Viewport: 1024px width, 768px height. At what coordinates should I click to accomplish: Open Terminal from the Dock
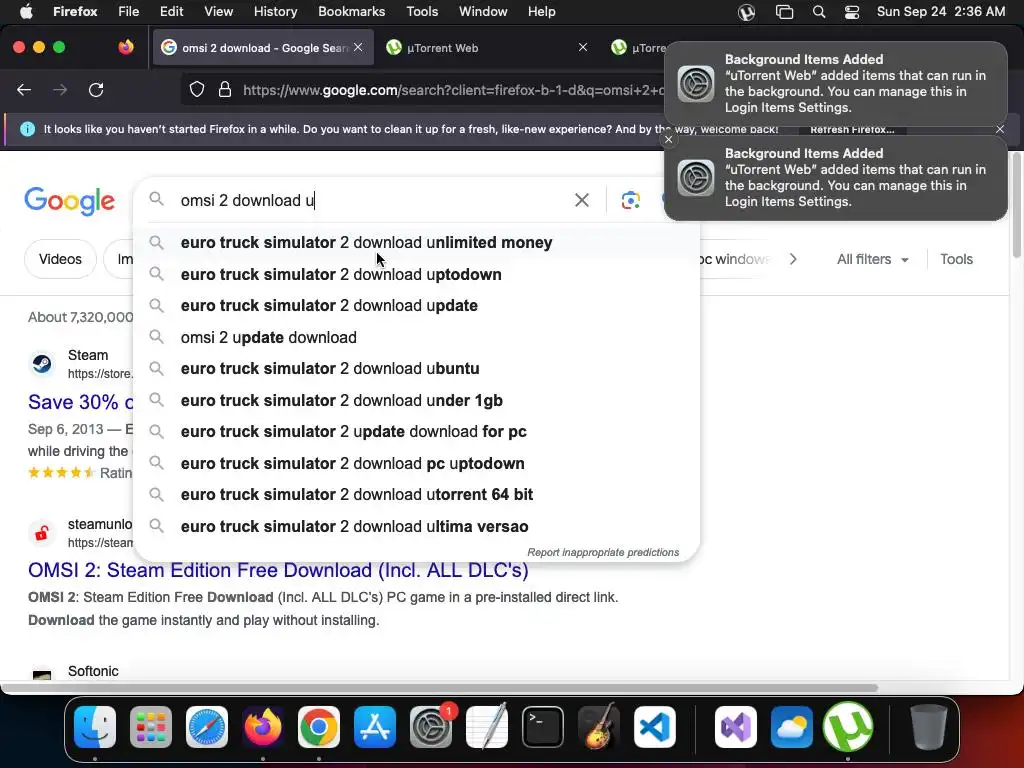coord(543,727)
